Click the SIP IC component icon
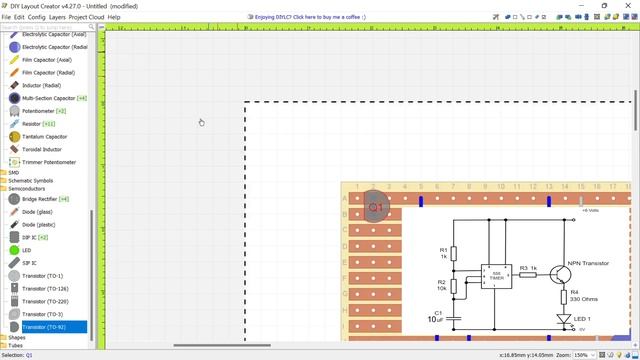The height and width of the screenshot is (360, 640). point(14,263)
